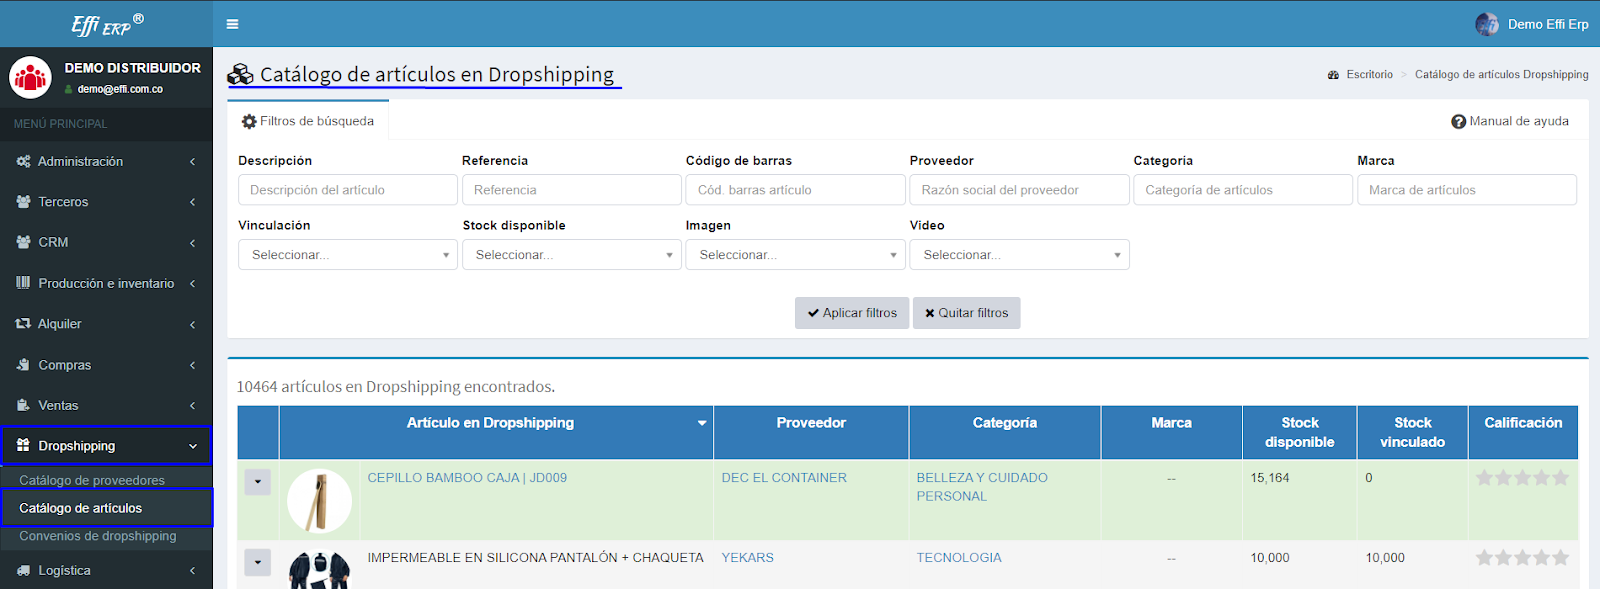
Task: Open BELLEZA Y CUIDADO PERSONAL category link
Action: [982, 487]
